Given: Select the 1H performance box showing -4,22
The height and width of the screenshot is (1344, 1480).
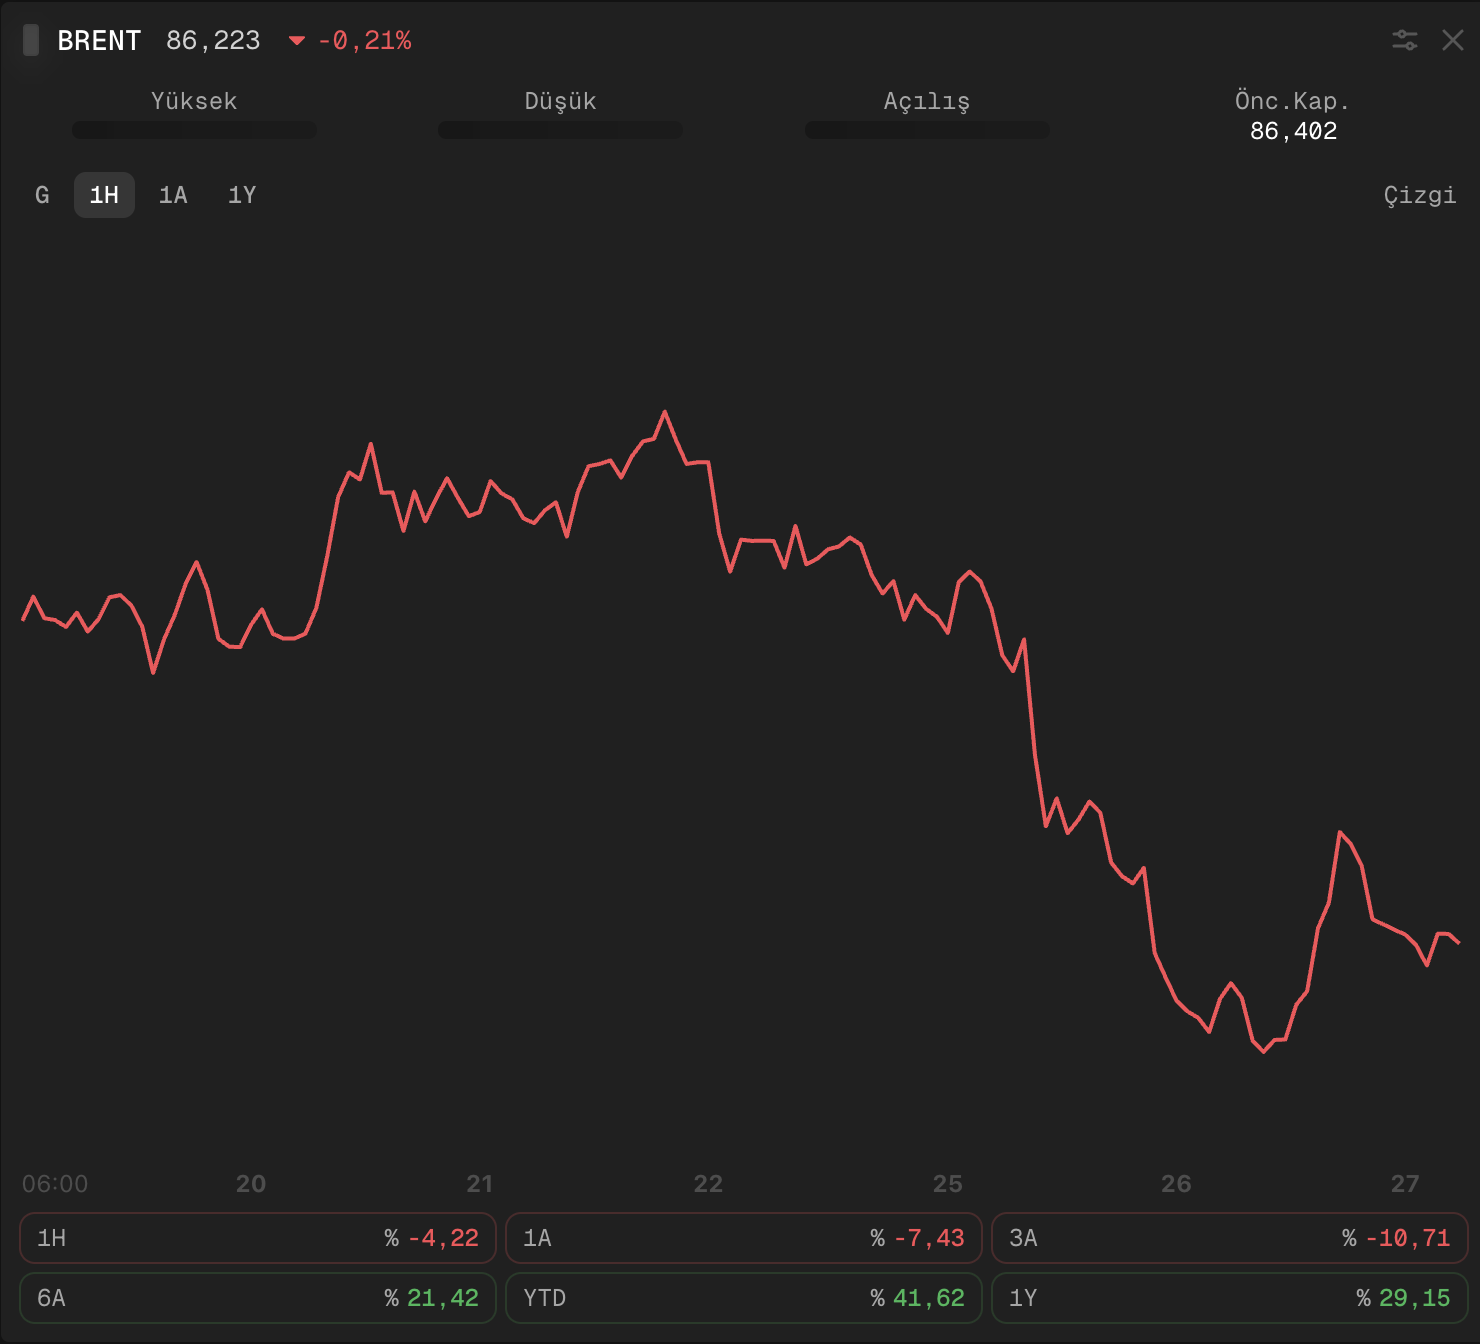Looking at the screenshot, I should [258, 1238].
